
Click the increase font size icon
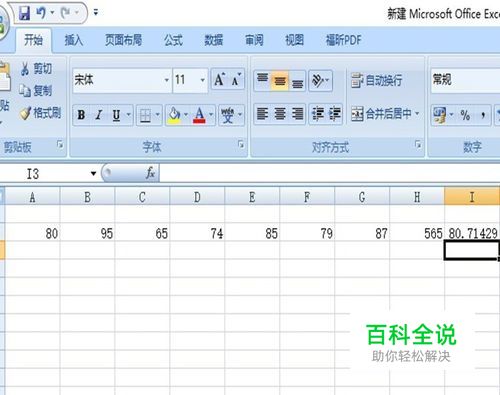(220, 80)
